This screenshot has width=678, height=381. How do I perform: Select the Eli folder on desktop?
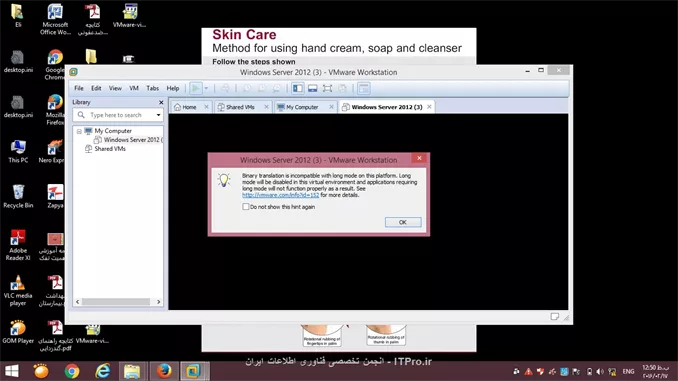pos(18,16)
